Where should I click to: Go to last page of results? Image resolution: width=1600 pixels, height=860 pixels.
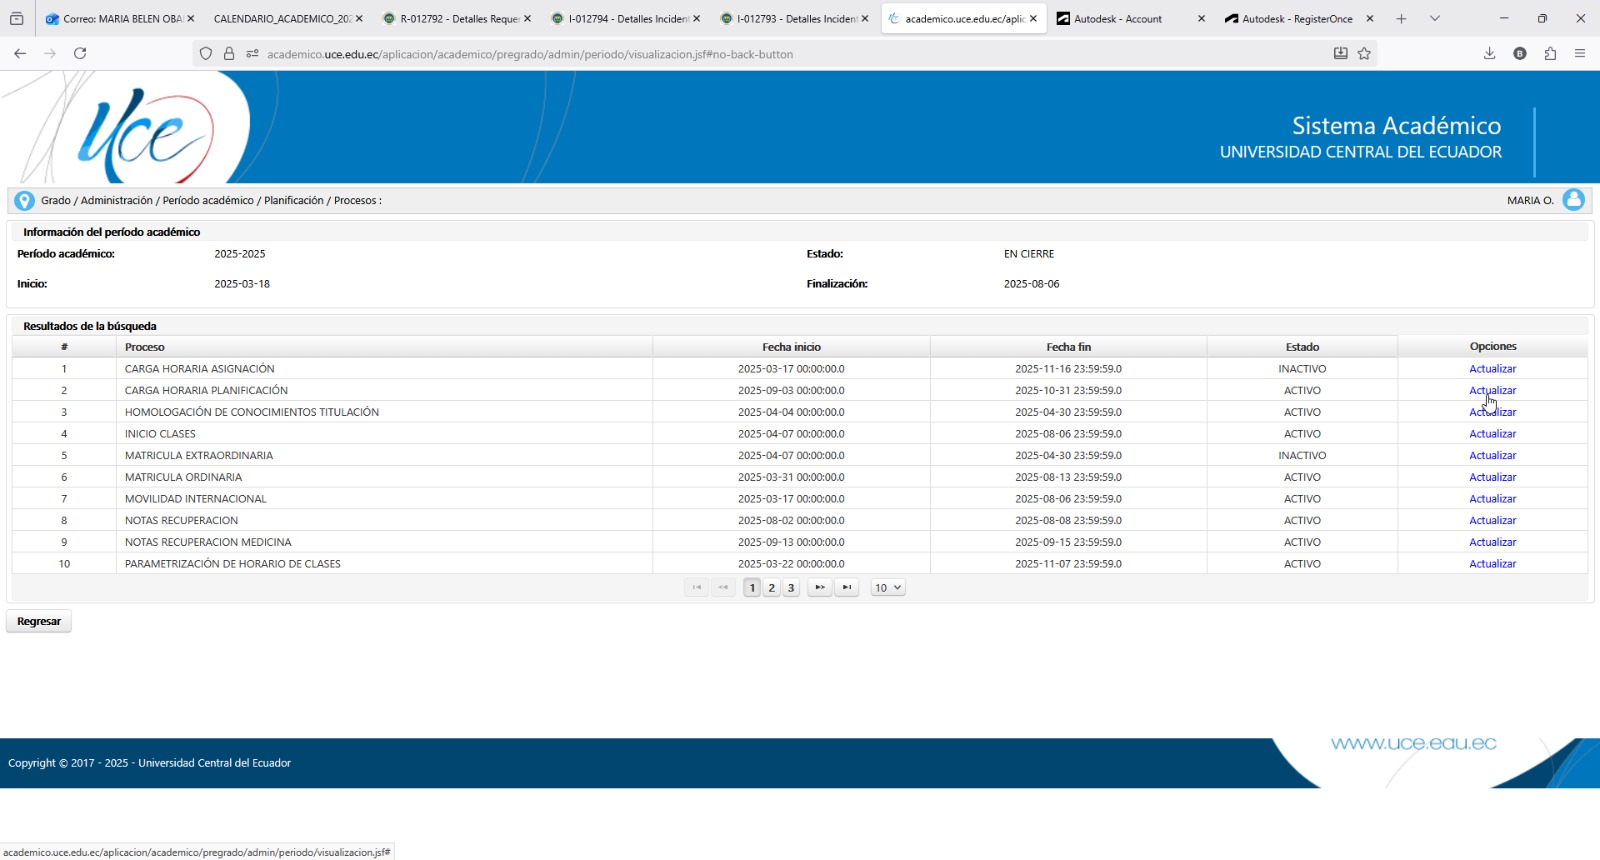coord(847,588)
